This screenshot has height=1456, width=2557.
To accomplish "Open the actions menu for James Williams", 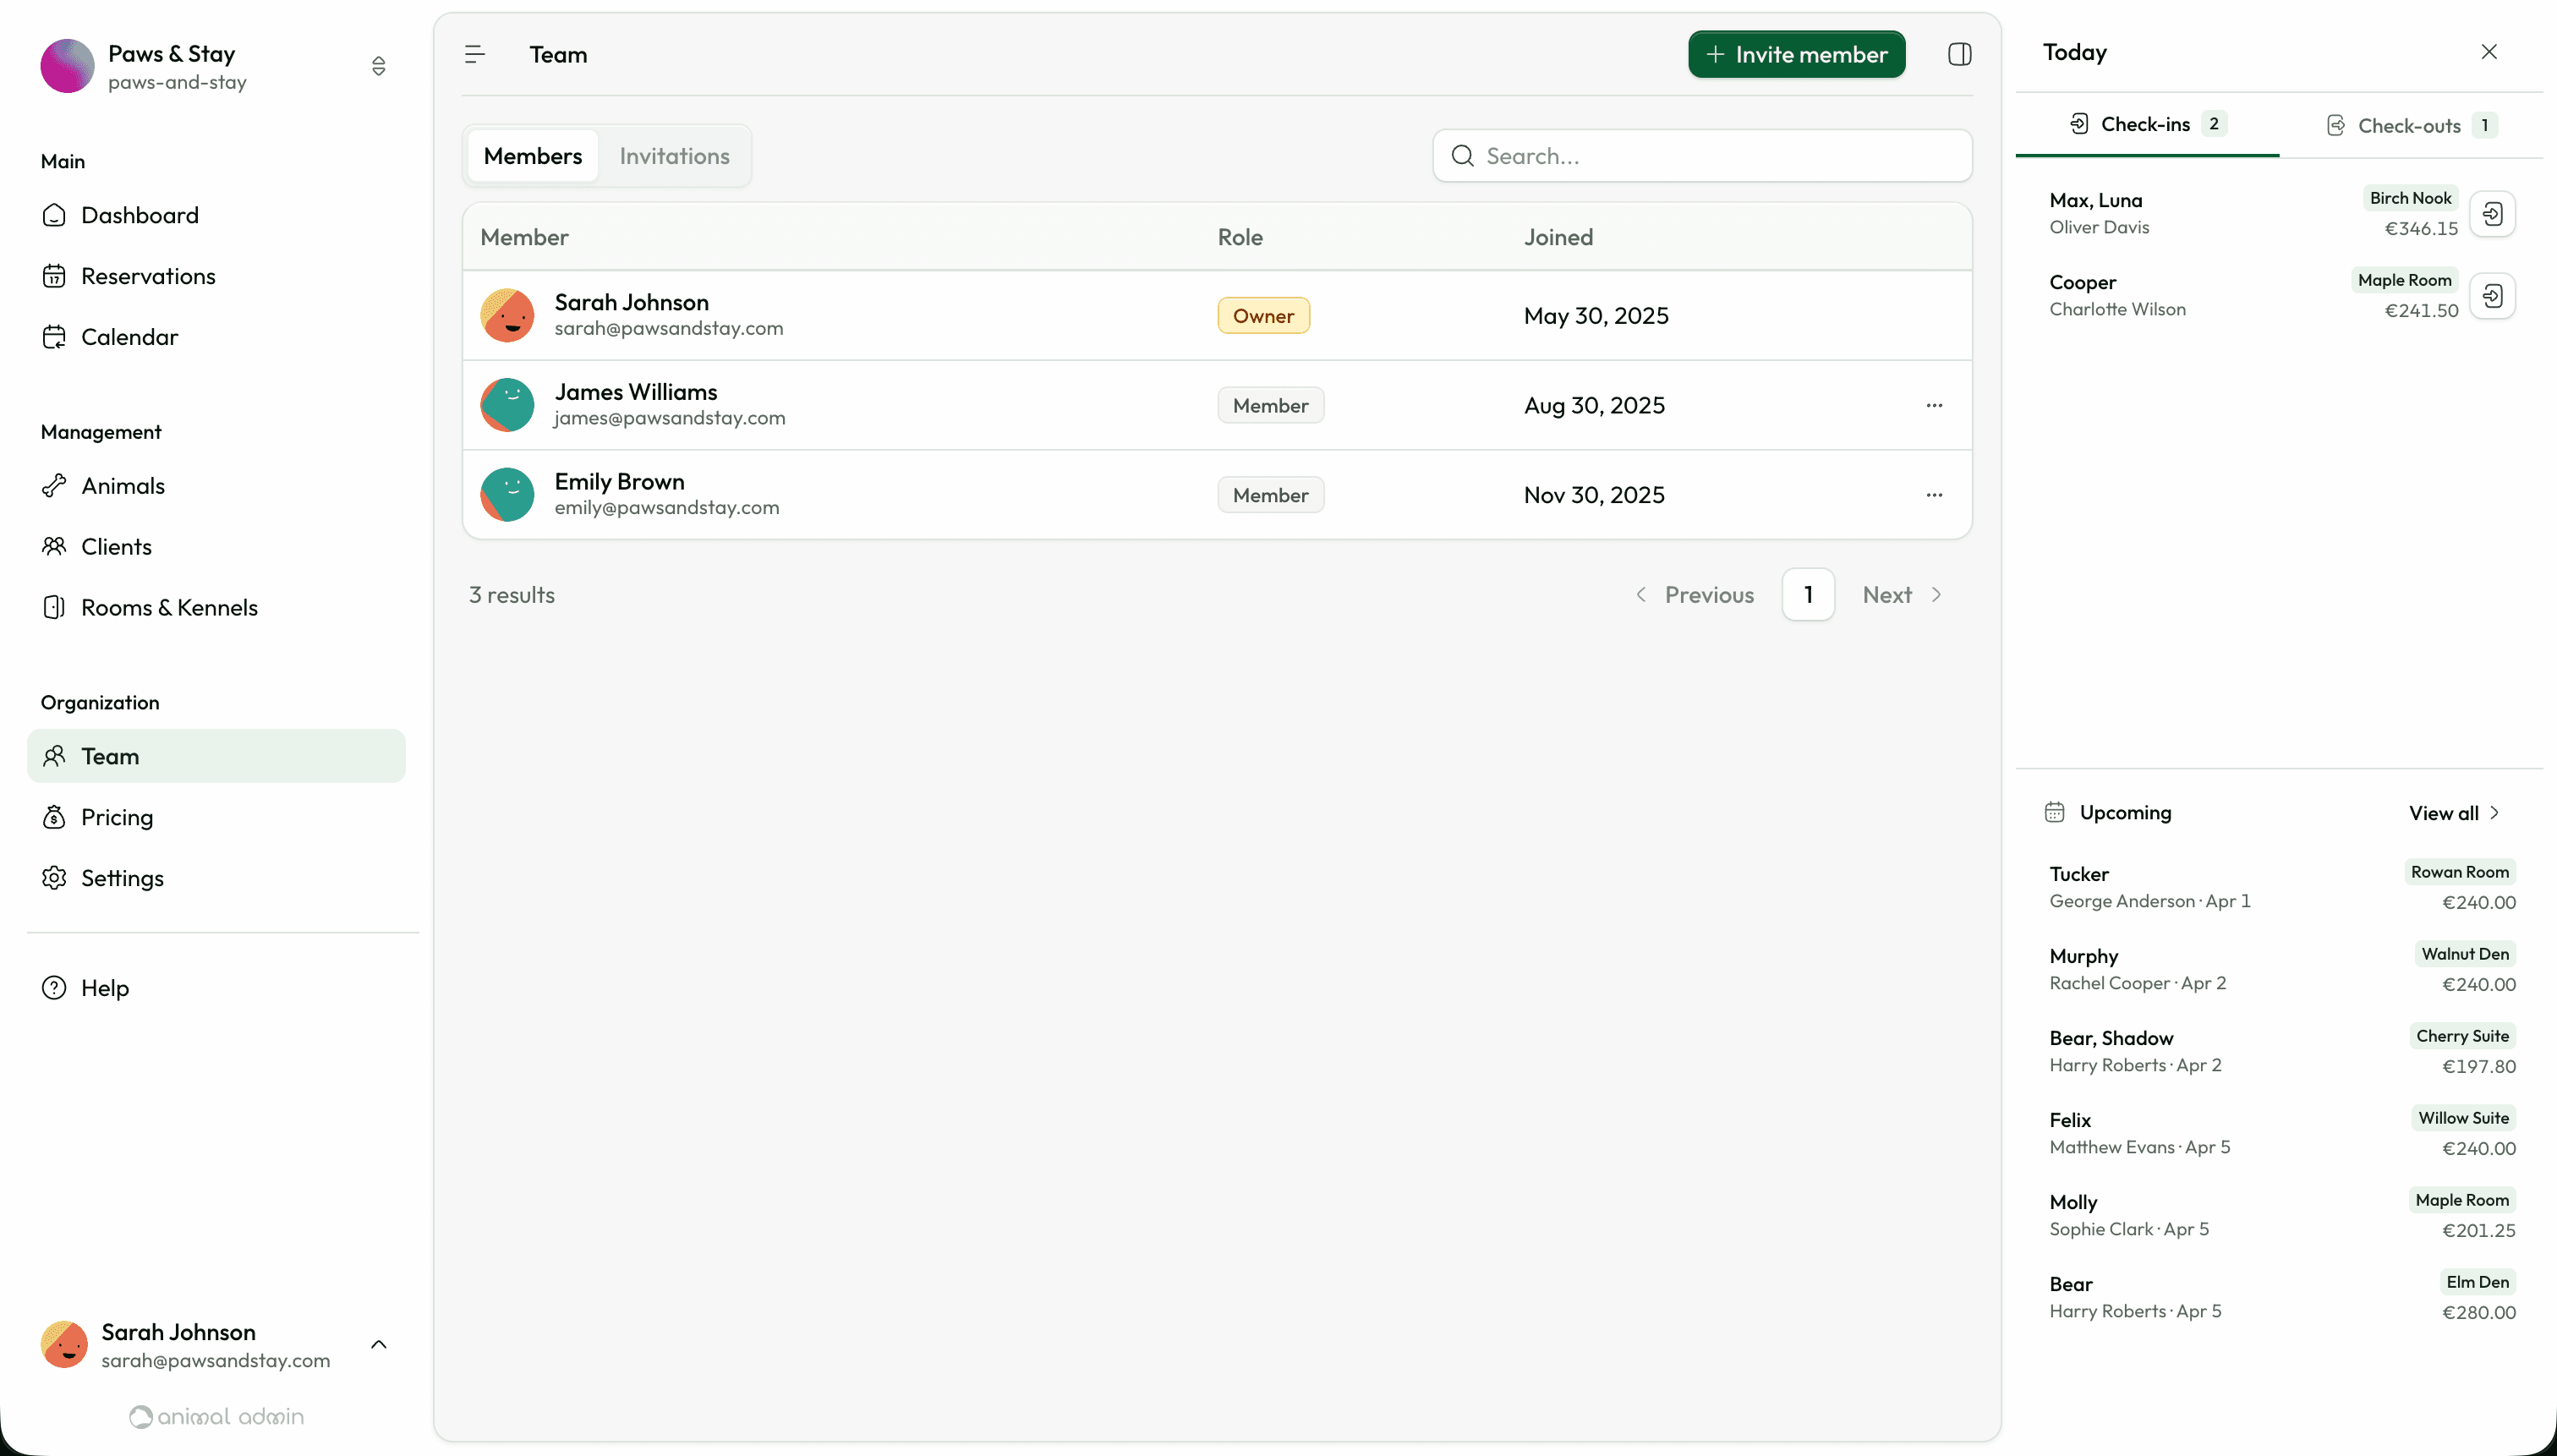I will [x=1934, y=404].
